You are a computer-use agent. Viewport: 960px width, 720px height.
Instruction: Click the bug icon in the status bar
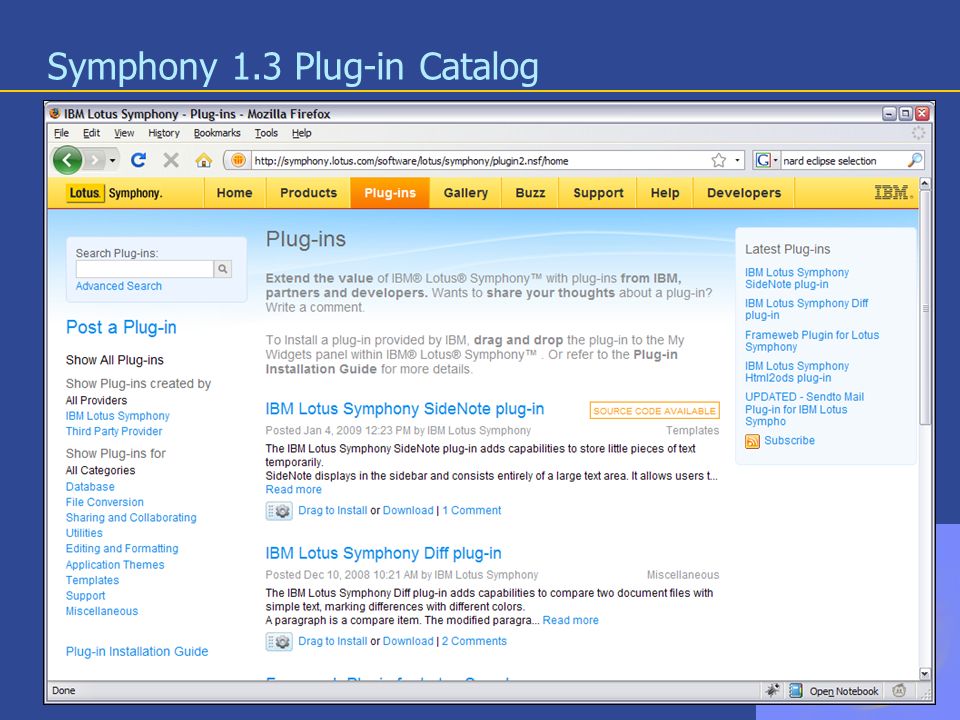(x=772, y=691)
